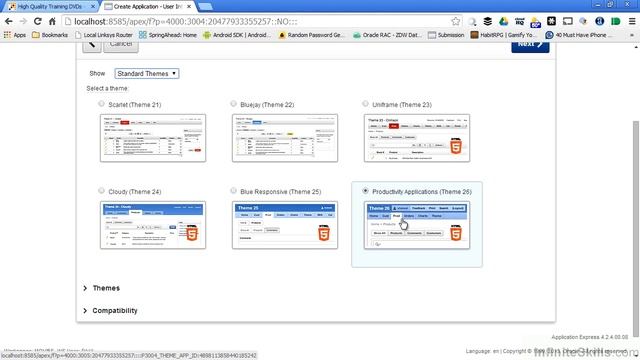Image resolution: width=640 pixels, height=360 pixels.
Task: Open the SpringAhead: Home bookmark
Action: (x=168, y=35)
